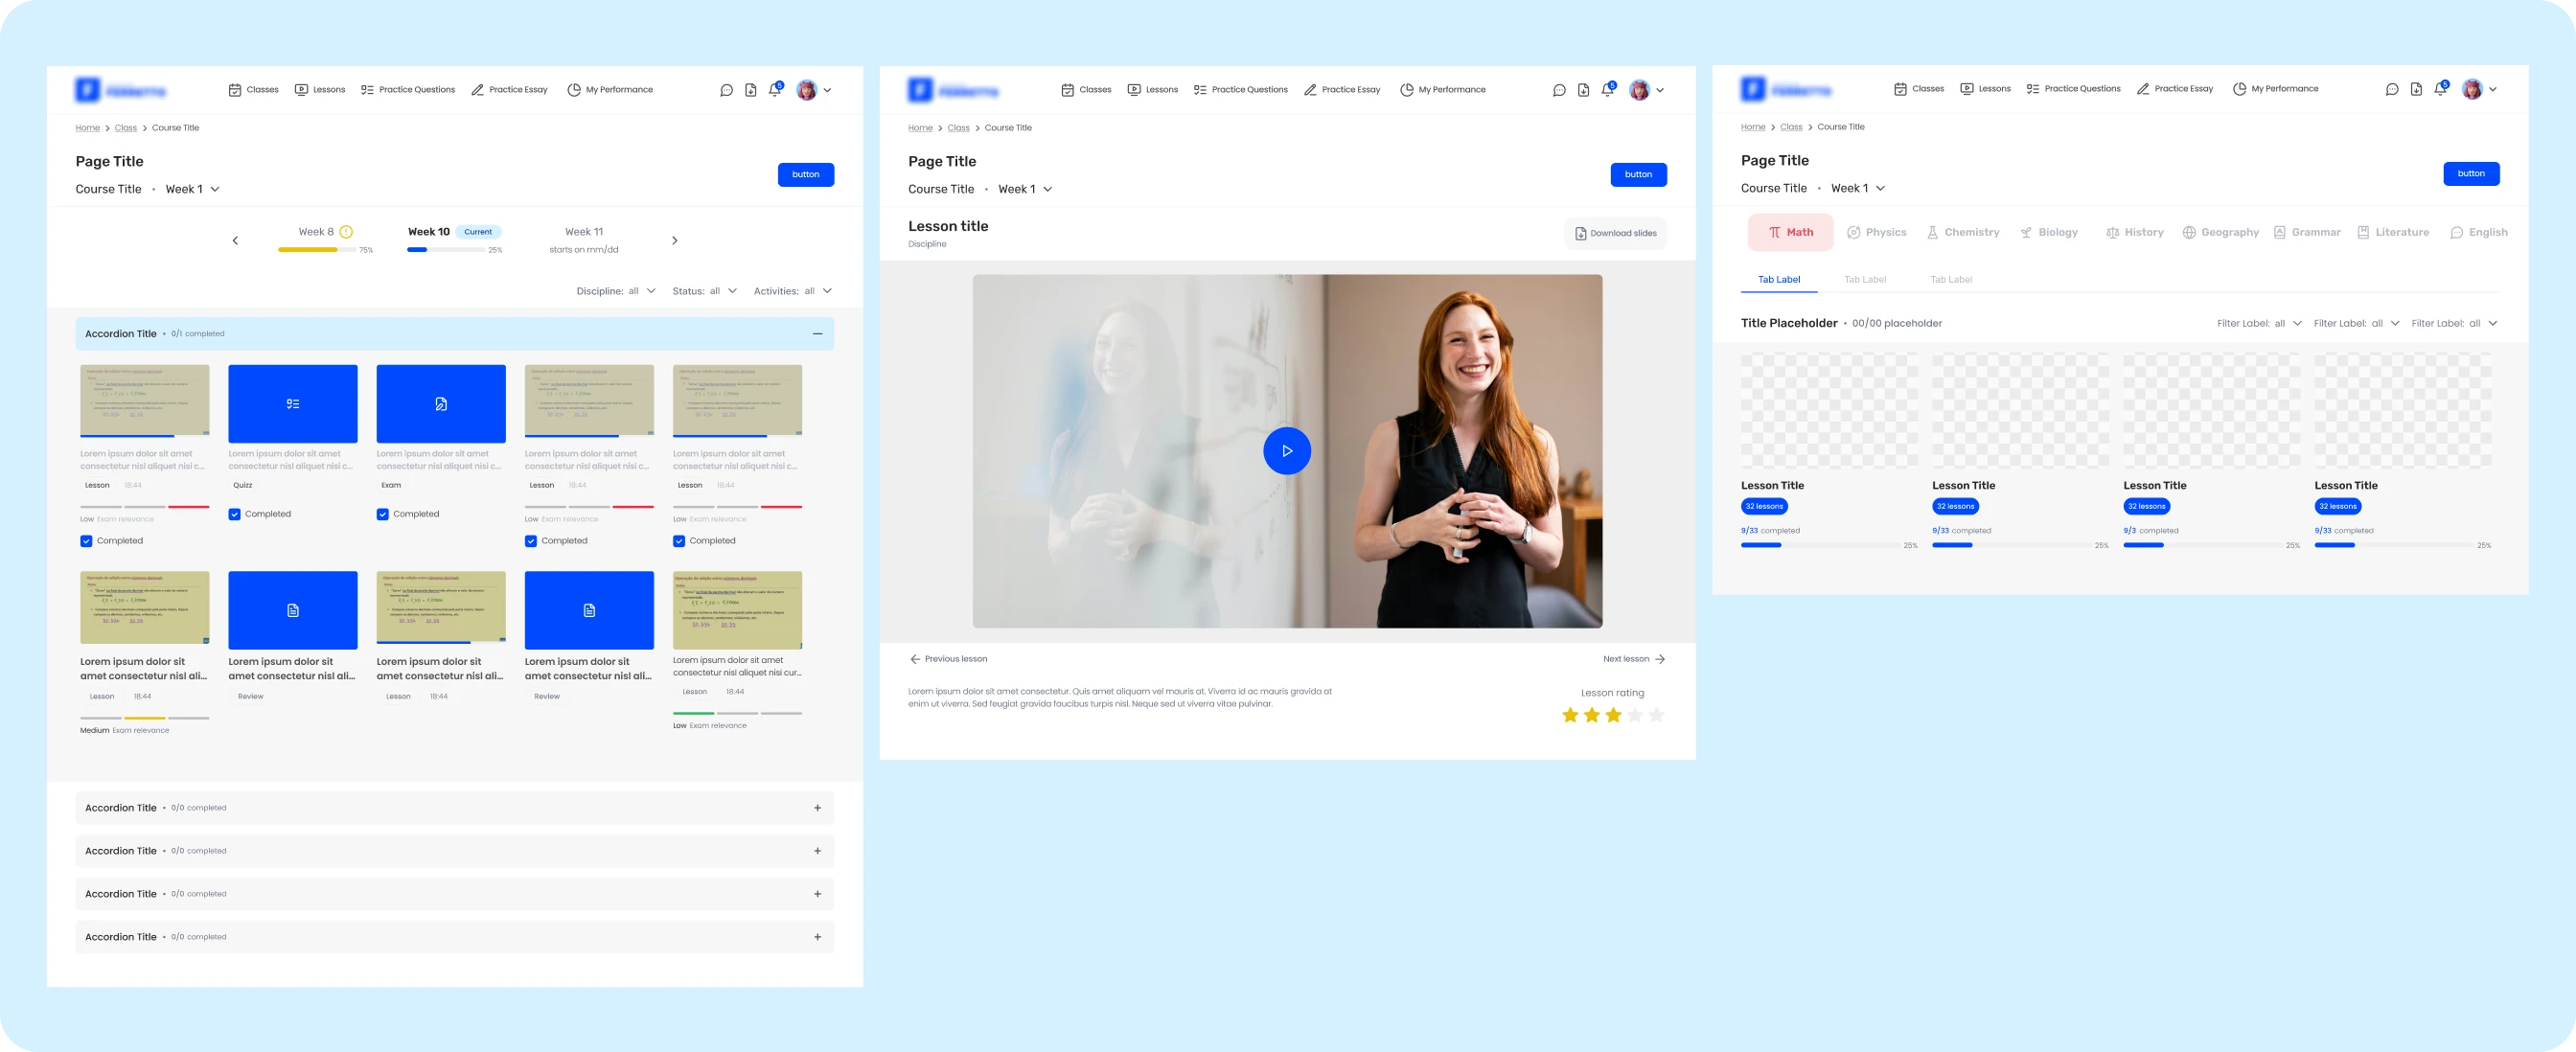The width and height of the screenshot is (2576, 1052).
Task: Uncheck Completed under the Quizz card
Action: pyautogui.click(x=234, y=514)
